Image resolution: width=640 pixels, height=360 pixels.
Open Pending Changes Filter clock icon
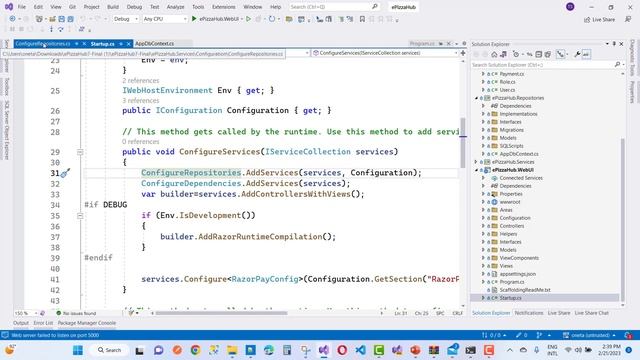516,54
